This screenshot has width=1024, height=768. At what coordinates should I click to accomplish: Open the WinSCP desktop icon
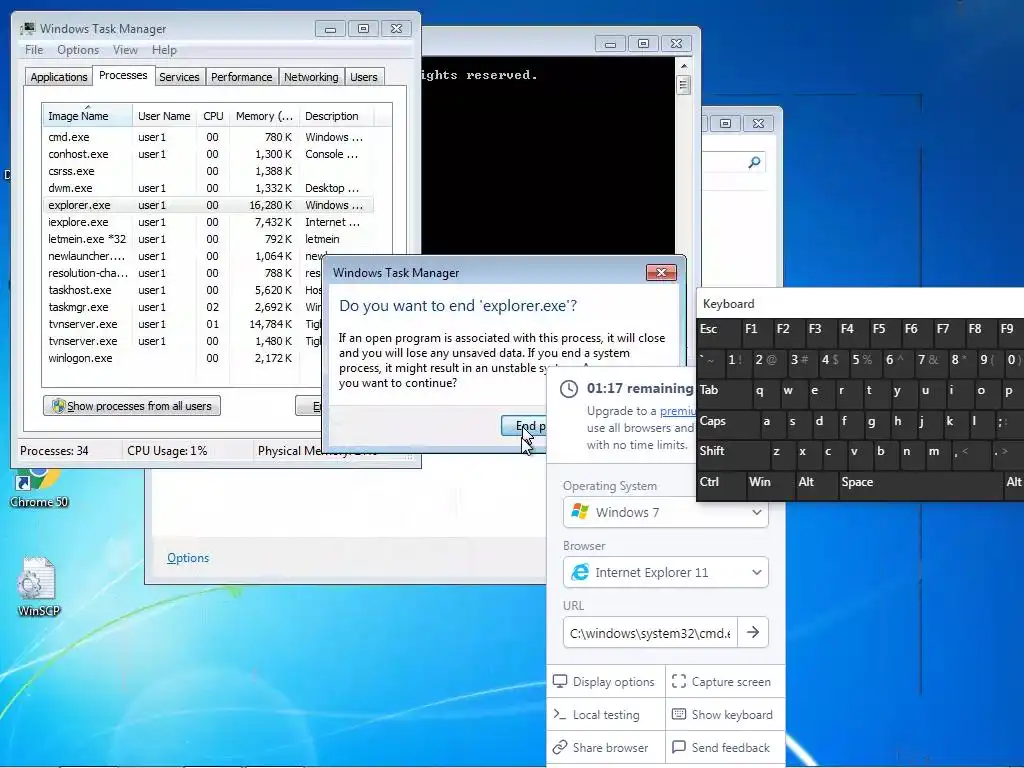[38, 586]
